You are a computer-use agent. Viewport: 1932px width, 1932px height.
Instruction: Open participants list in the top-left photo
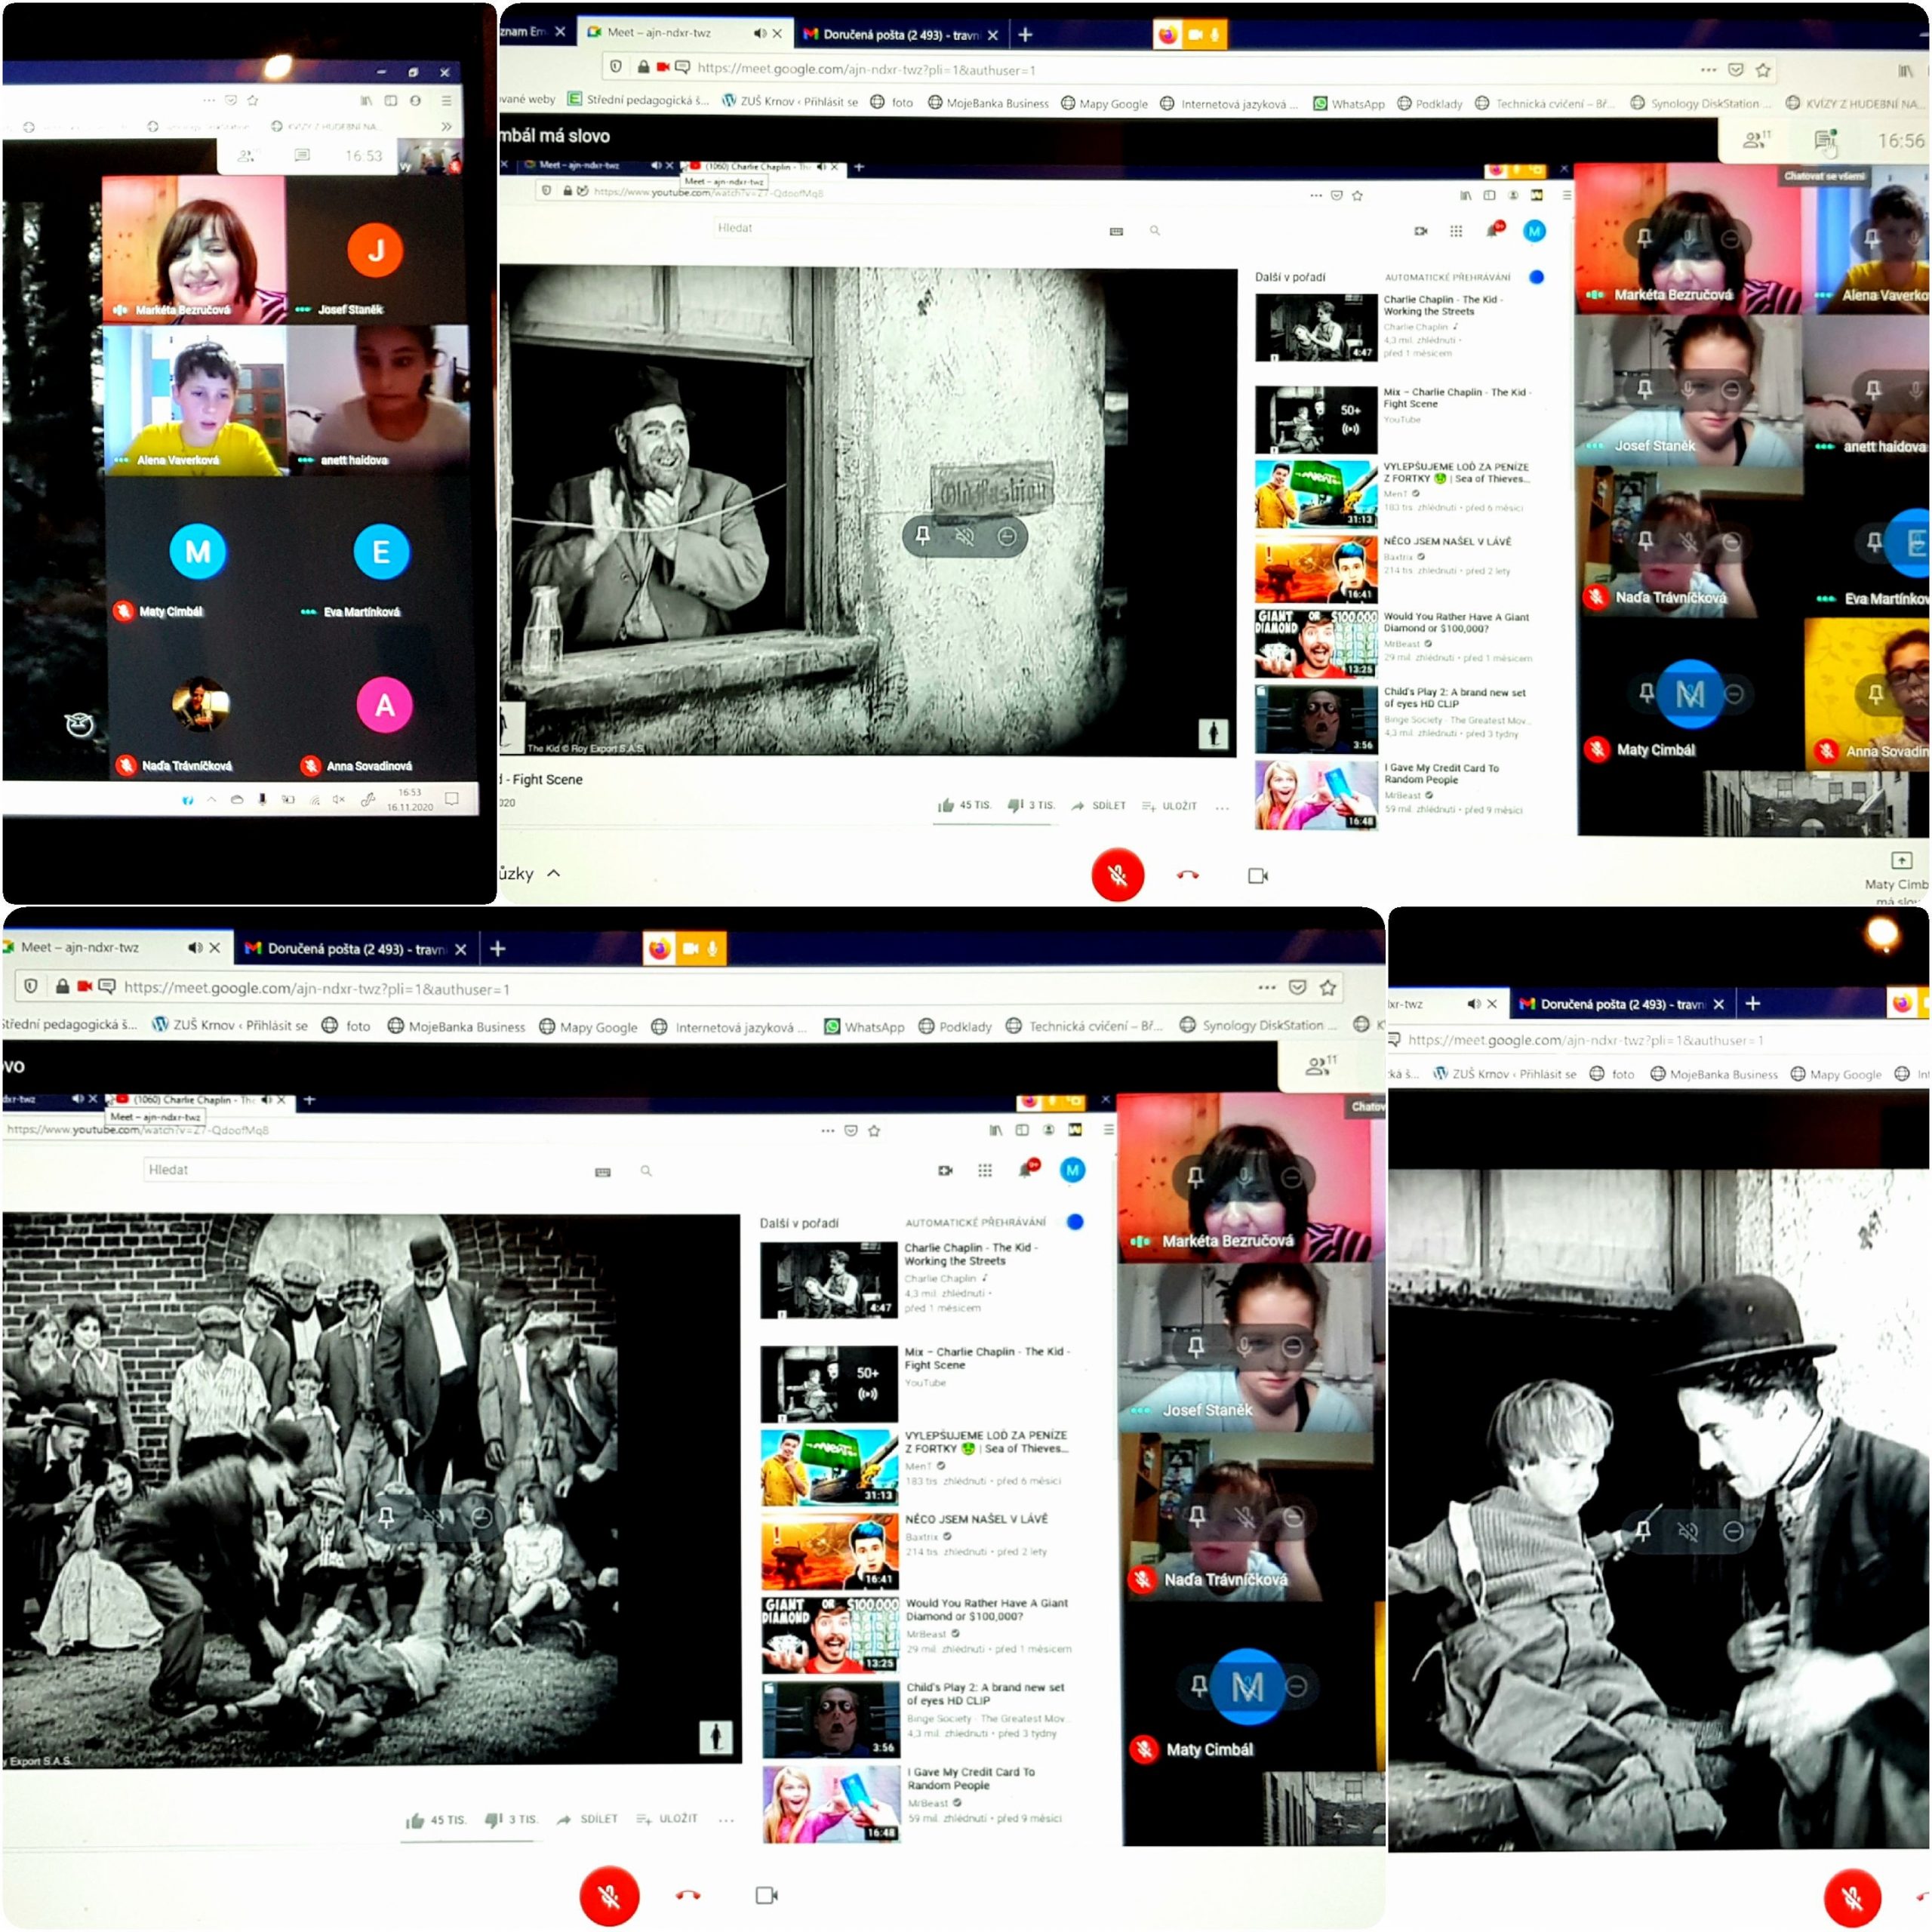[246, 156]
